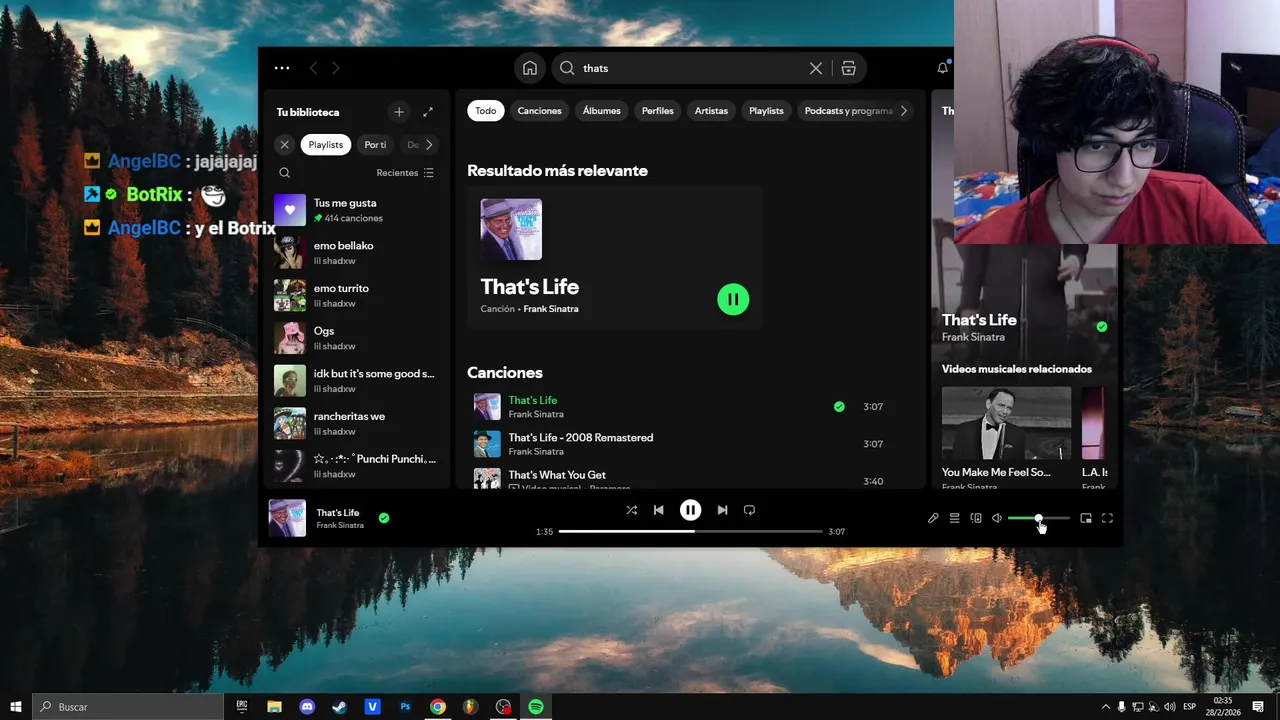The image size is (1280, 720).
Task: Pause playback in the player bar
Action: pos(690,510)
